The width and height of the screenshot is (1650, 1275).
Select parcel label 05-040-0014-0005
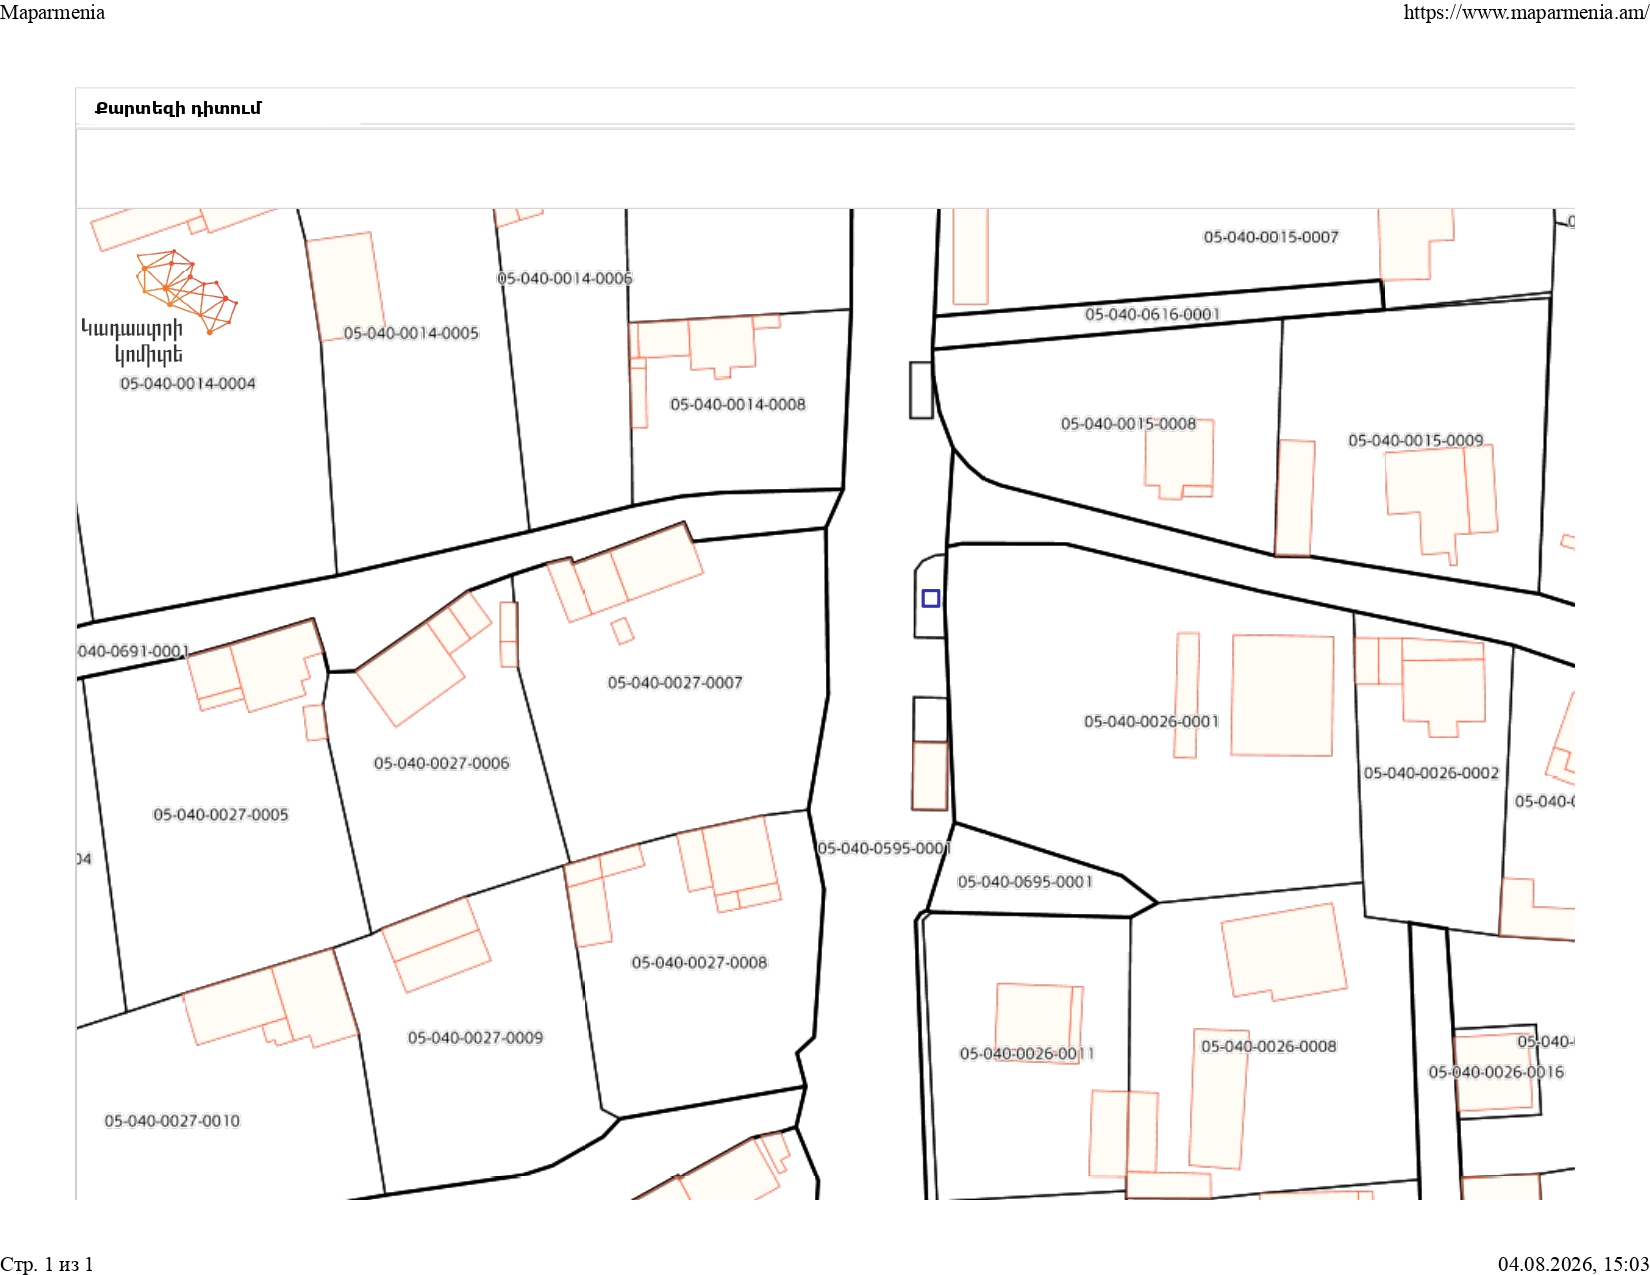411,333
